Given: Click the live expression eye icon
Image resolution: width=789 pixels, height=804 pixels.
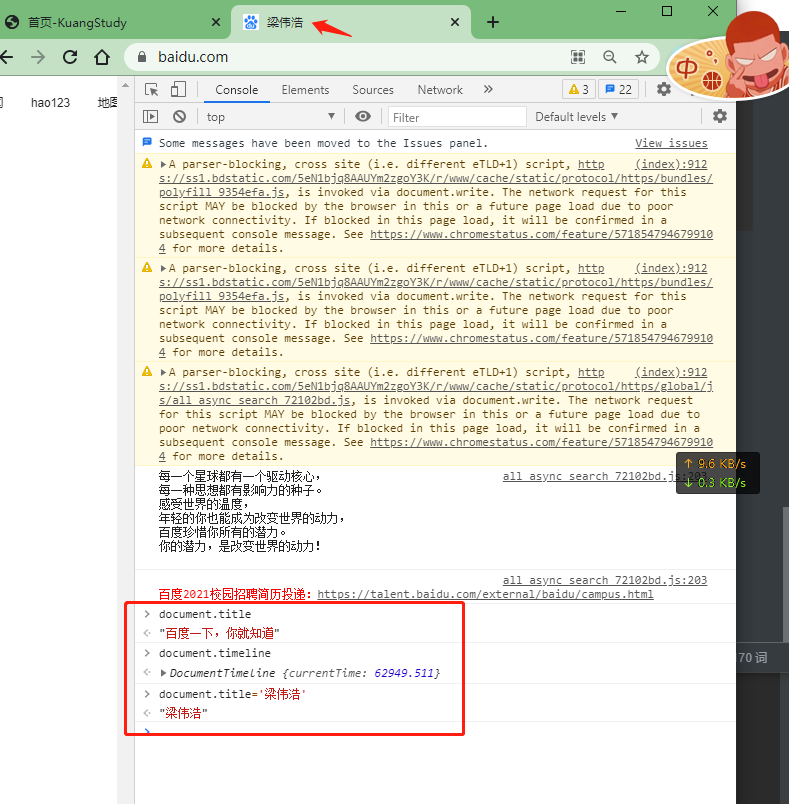Looking at the screenshot, I should pos(363,116).
